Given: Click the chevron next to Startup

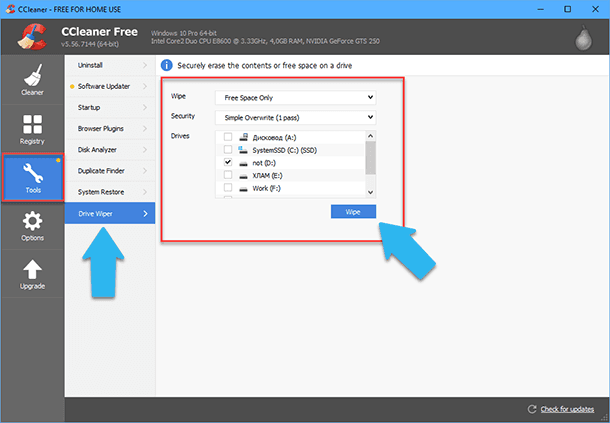Looking at the screenshot, I should tap(145, 107).
